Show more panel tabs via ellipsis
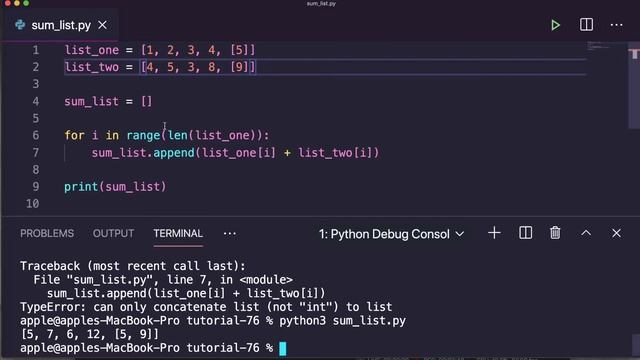The width and height of the screenshot is (640, 360). pos(230,233)
